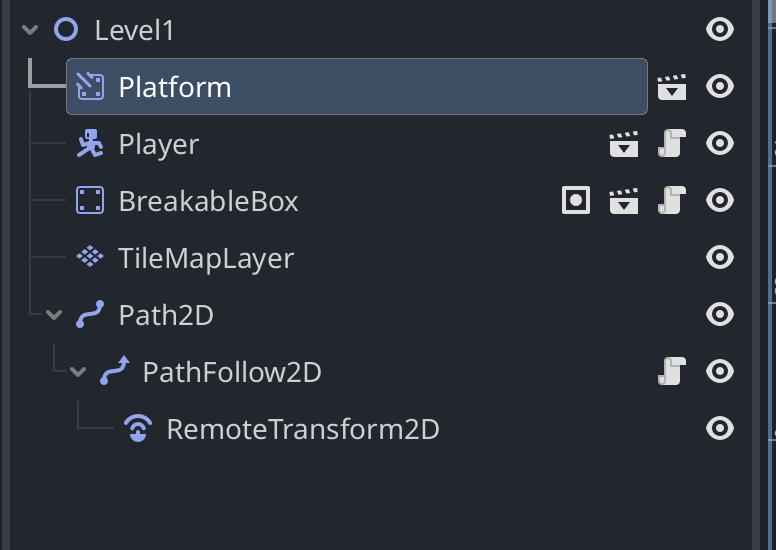Open the script attached to Player
The height and width of the screenshot is (550, 776).
pos(671,145)
